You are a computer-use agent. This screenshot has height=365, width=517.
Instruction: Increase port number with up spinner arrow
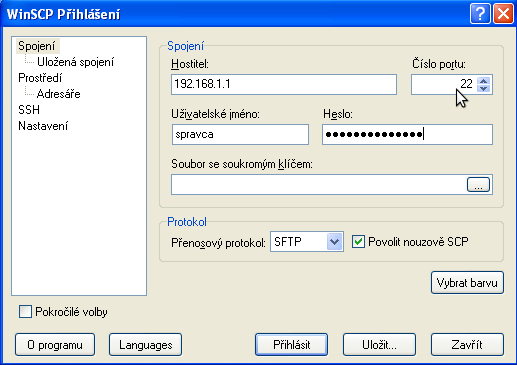(483, 80)
